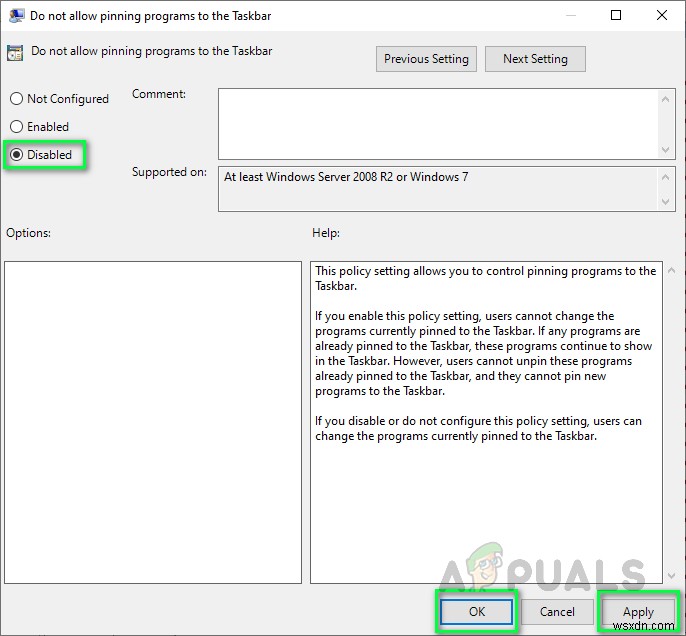Click the 'Comment:' label

[159, 94]
